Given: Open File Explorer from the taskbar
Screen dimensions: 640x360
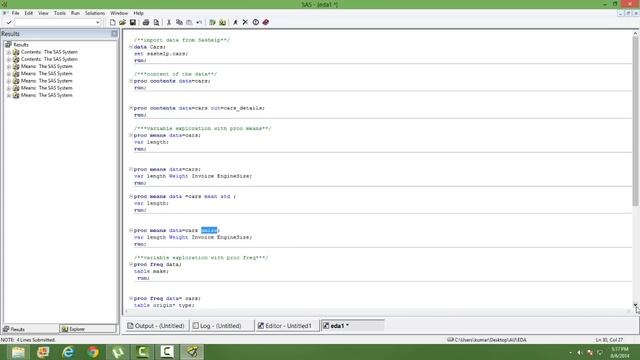Looking at the screenshot, I should [18, 352].
